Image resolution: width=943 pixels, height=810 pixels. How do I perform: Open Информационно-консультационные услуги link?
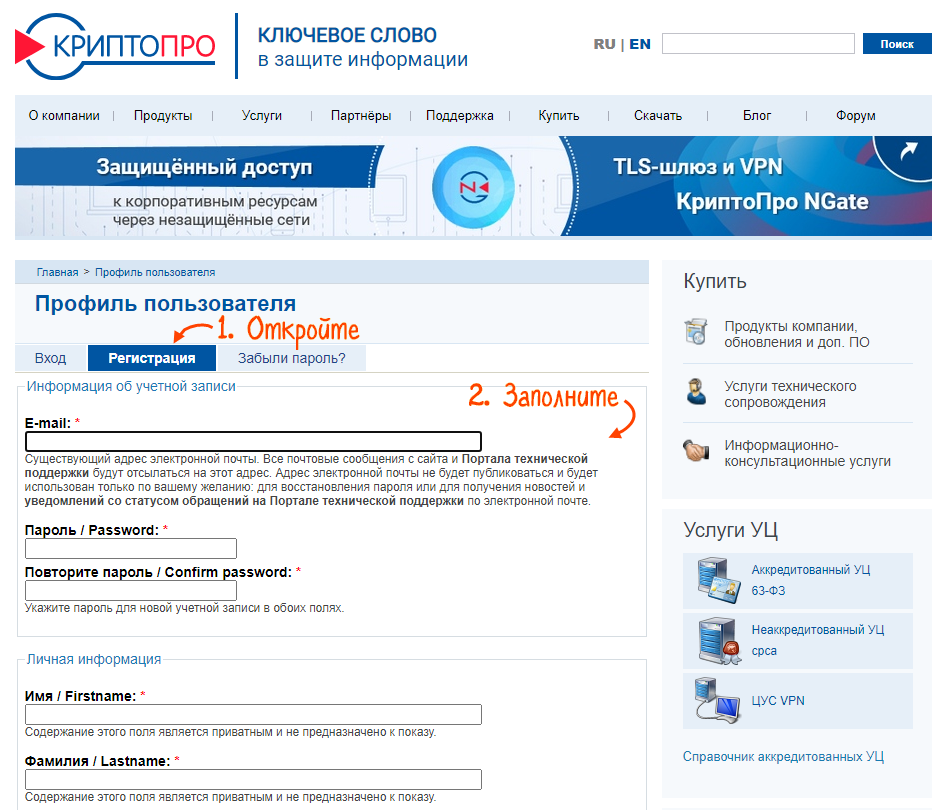click(807, 453)
